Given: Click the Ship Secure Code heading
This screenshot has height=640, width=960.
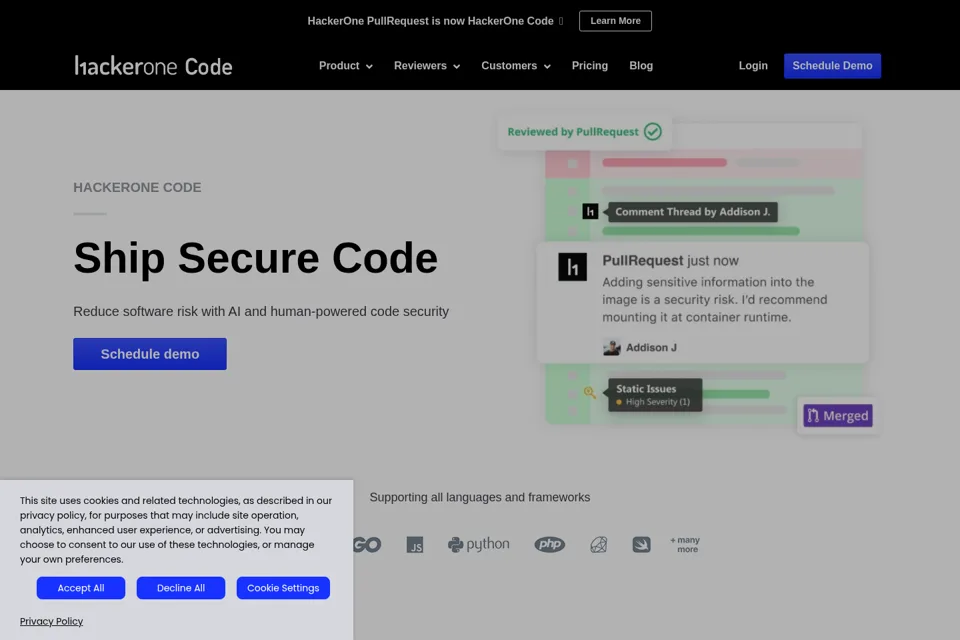Looking at the screenshot, I should coord(255,258).
